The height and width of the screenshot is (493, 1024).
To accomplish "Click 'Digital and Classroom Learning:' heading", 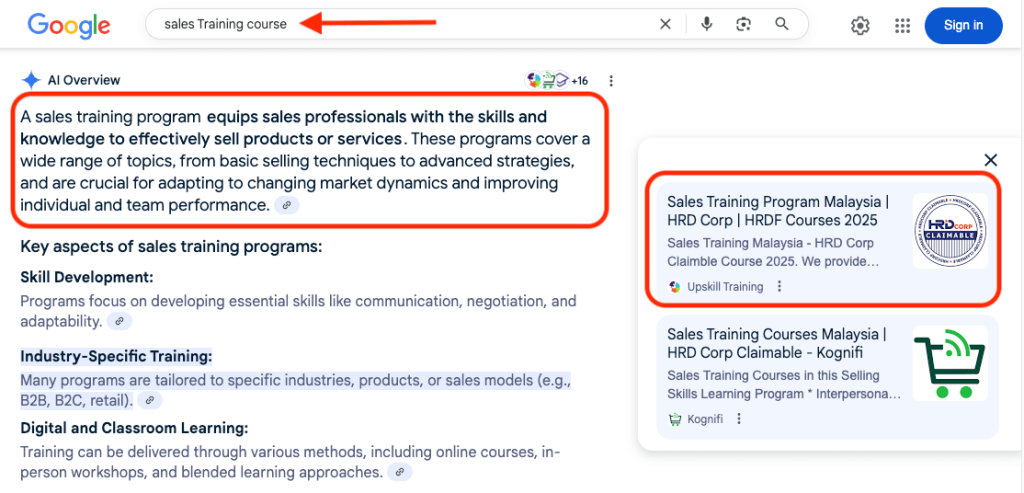I will (135, 428).
